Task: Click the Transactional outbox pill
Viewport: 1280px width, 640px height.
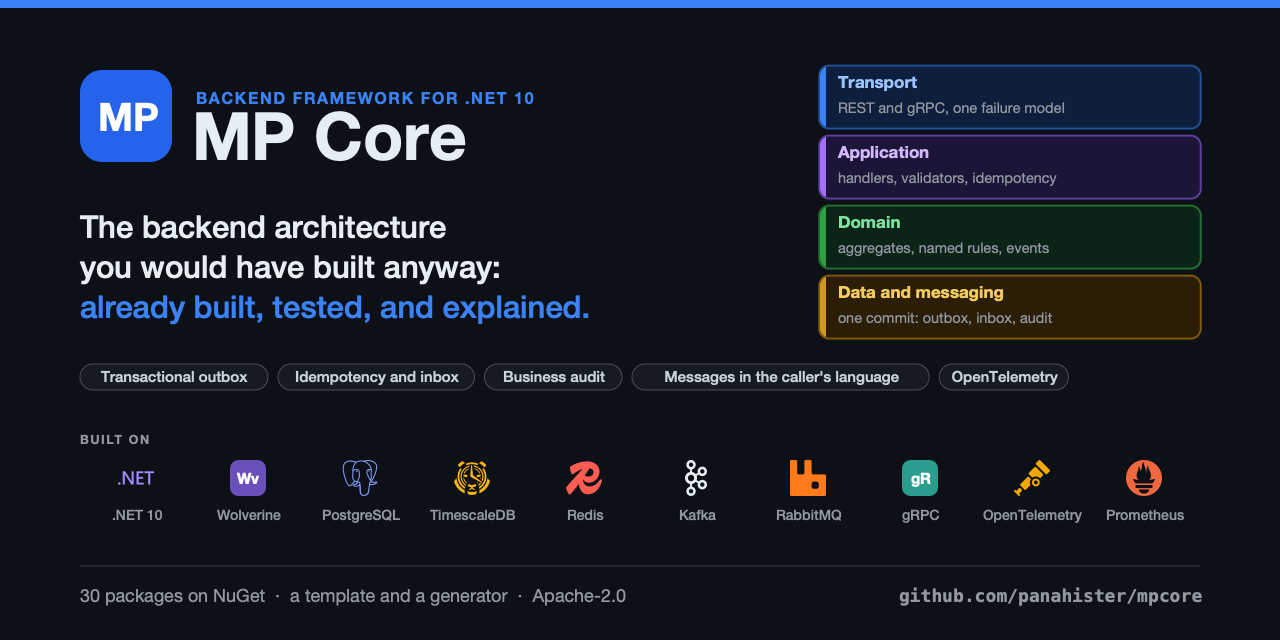Action: pos(174,377)
